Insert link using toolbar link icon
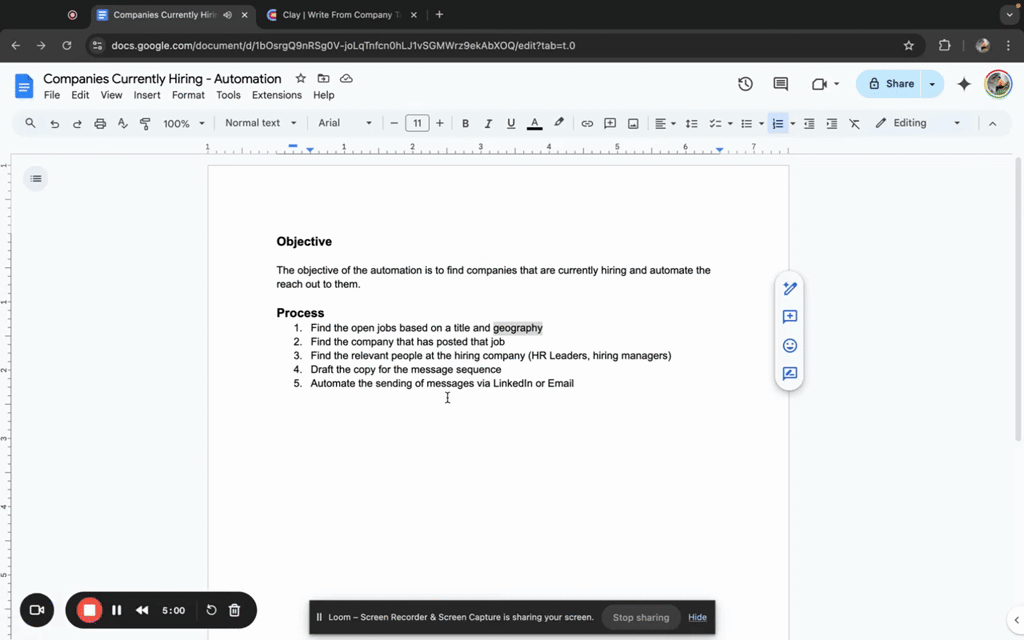Image resolution: width=1024 pixels, height=640 pixels. pyautogui.click(x=587, y=123)
